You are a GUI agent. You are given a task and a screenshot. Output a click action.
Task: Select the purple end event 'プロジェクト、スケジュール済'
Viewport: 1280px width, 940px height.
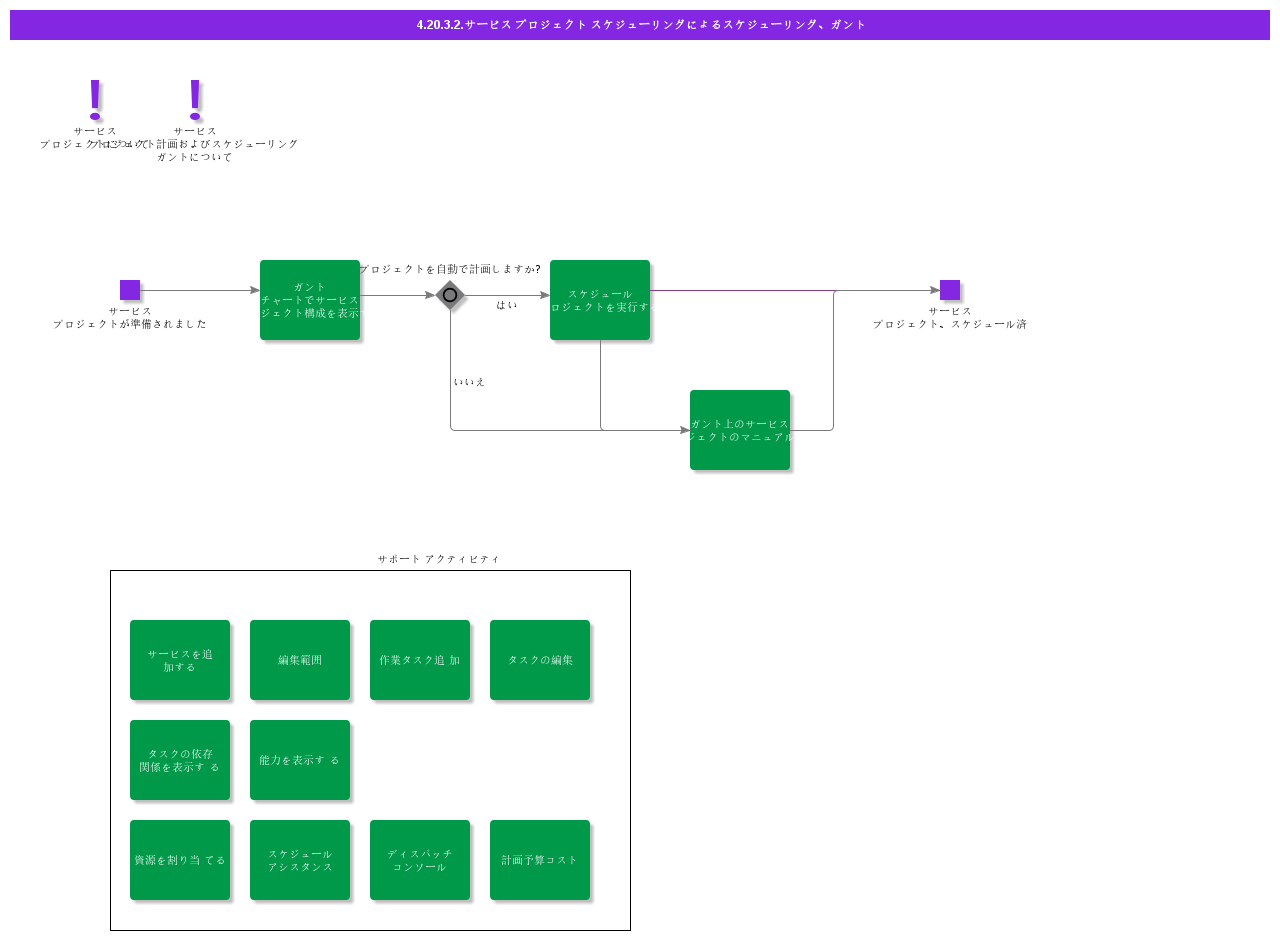(x=950, y=290)
